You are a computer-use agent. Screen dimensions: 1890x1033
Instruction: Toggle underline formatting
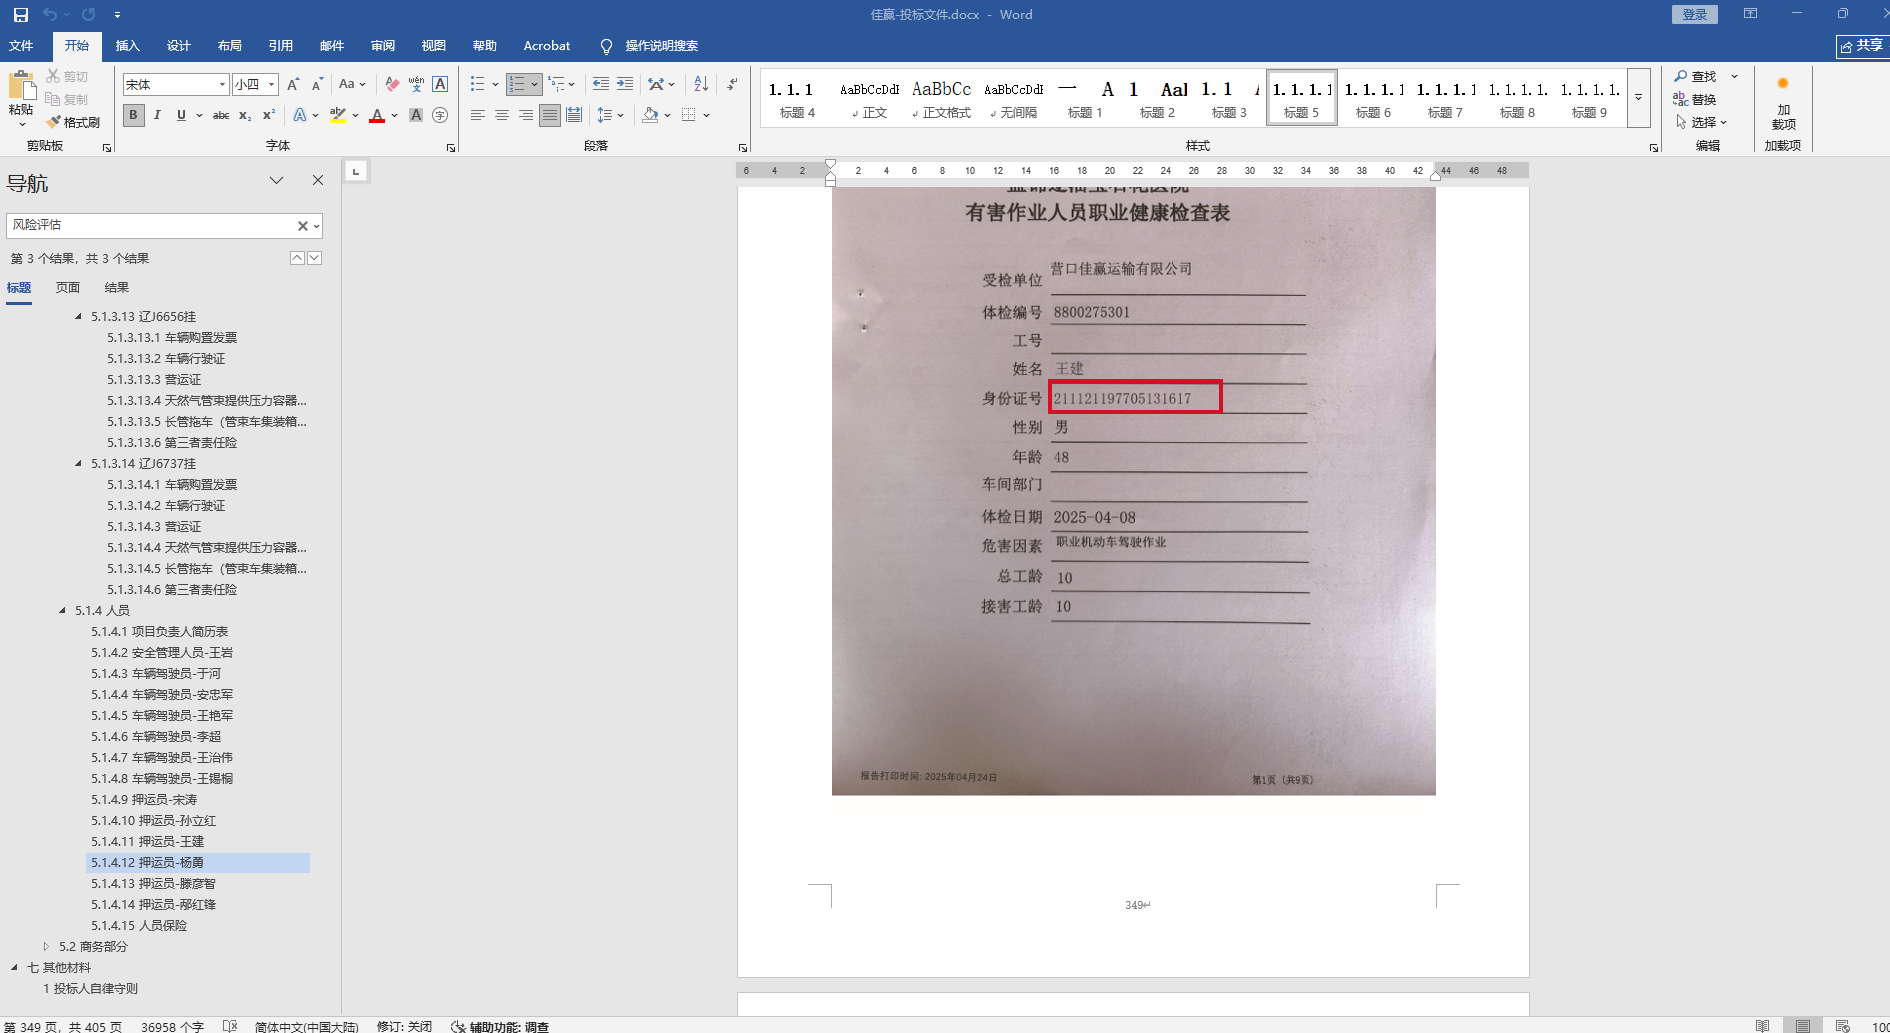(181, 115)
